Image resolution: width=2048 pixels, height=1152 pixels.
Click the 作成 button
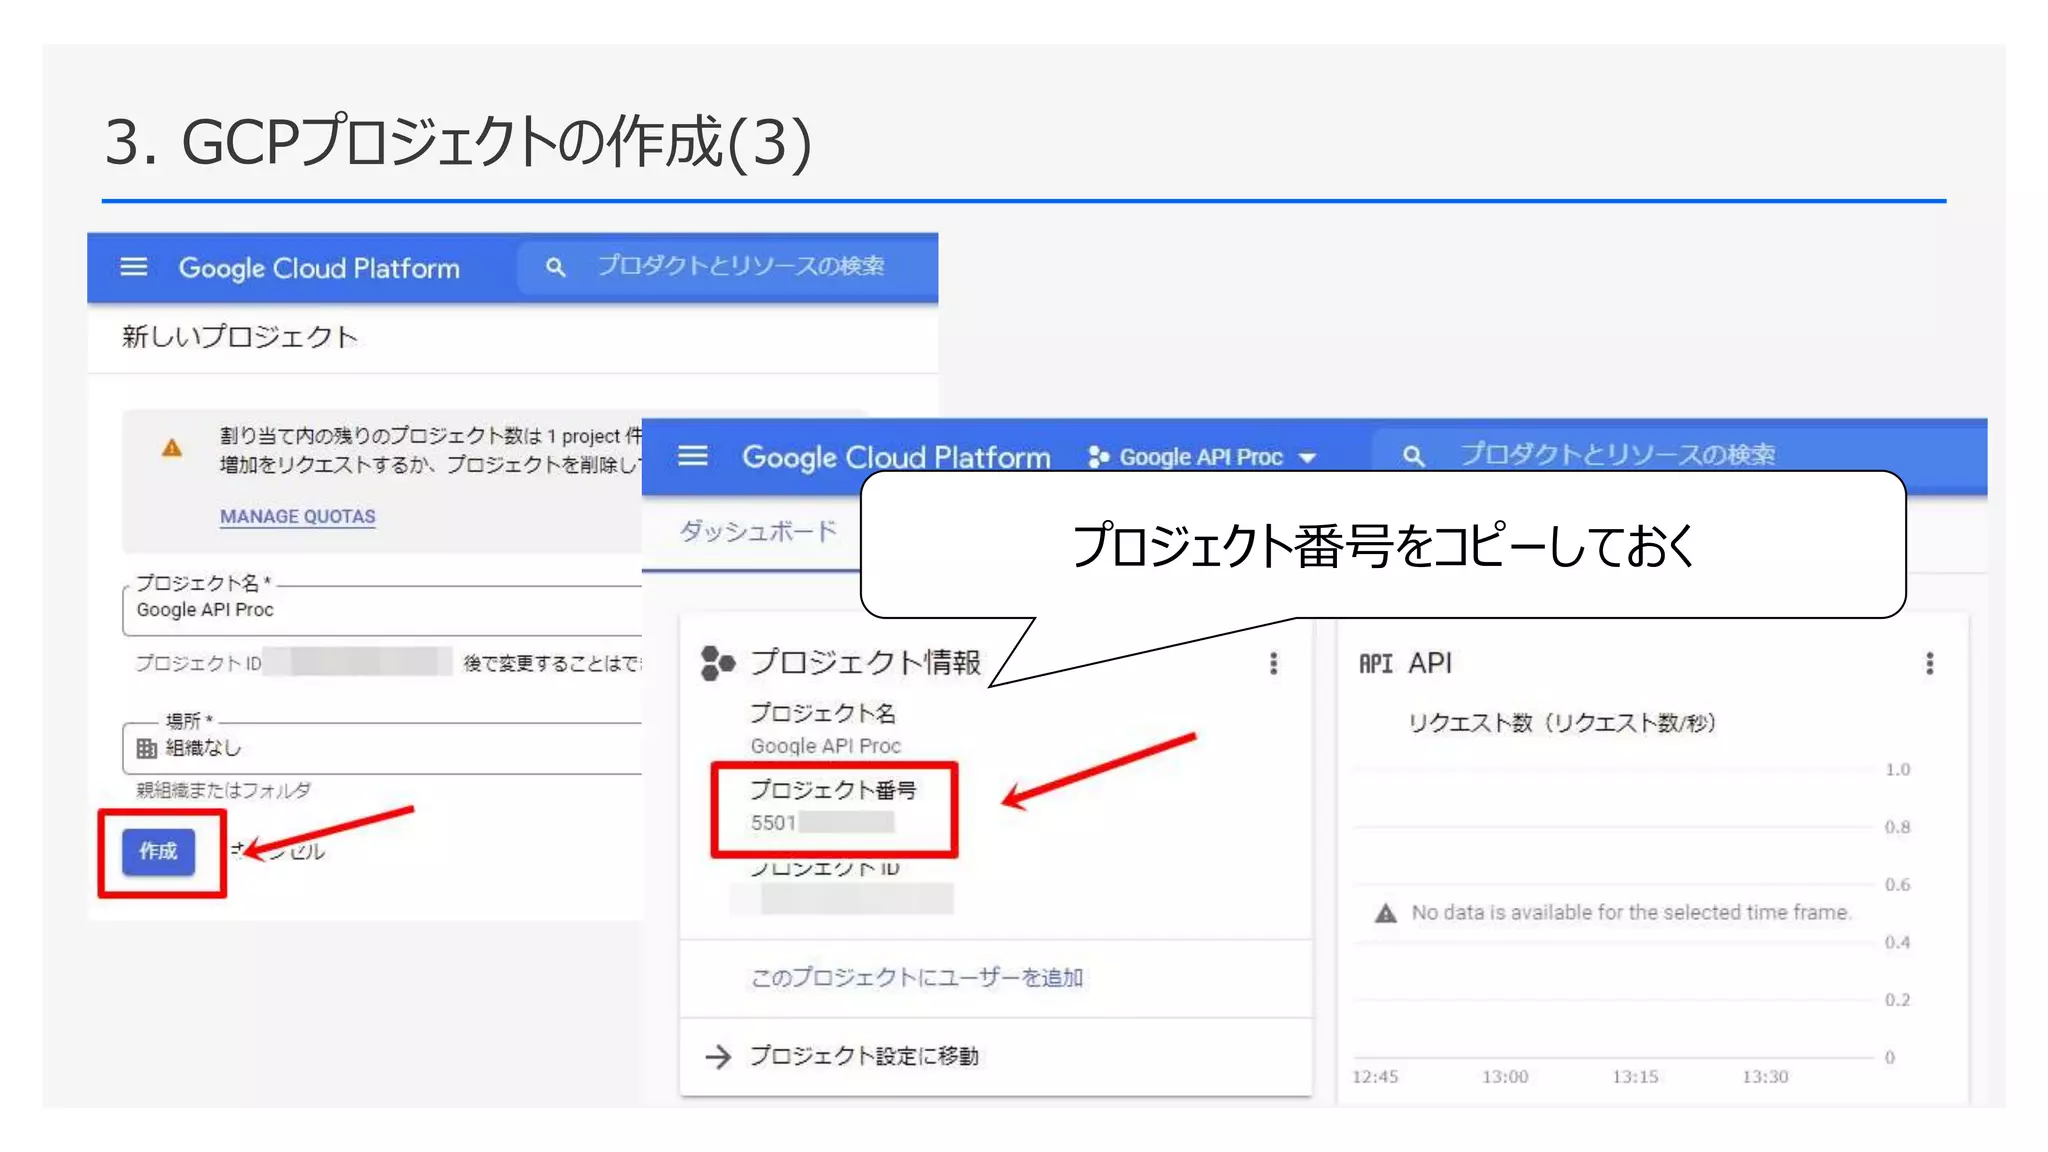(x=158, y=851)
